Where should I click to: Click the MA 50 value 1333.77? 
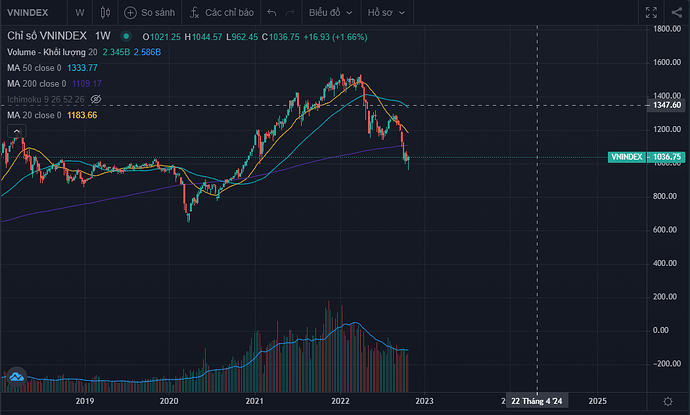82,68
